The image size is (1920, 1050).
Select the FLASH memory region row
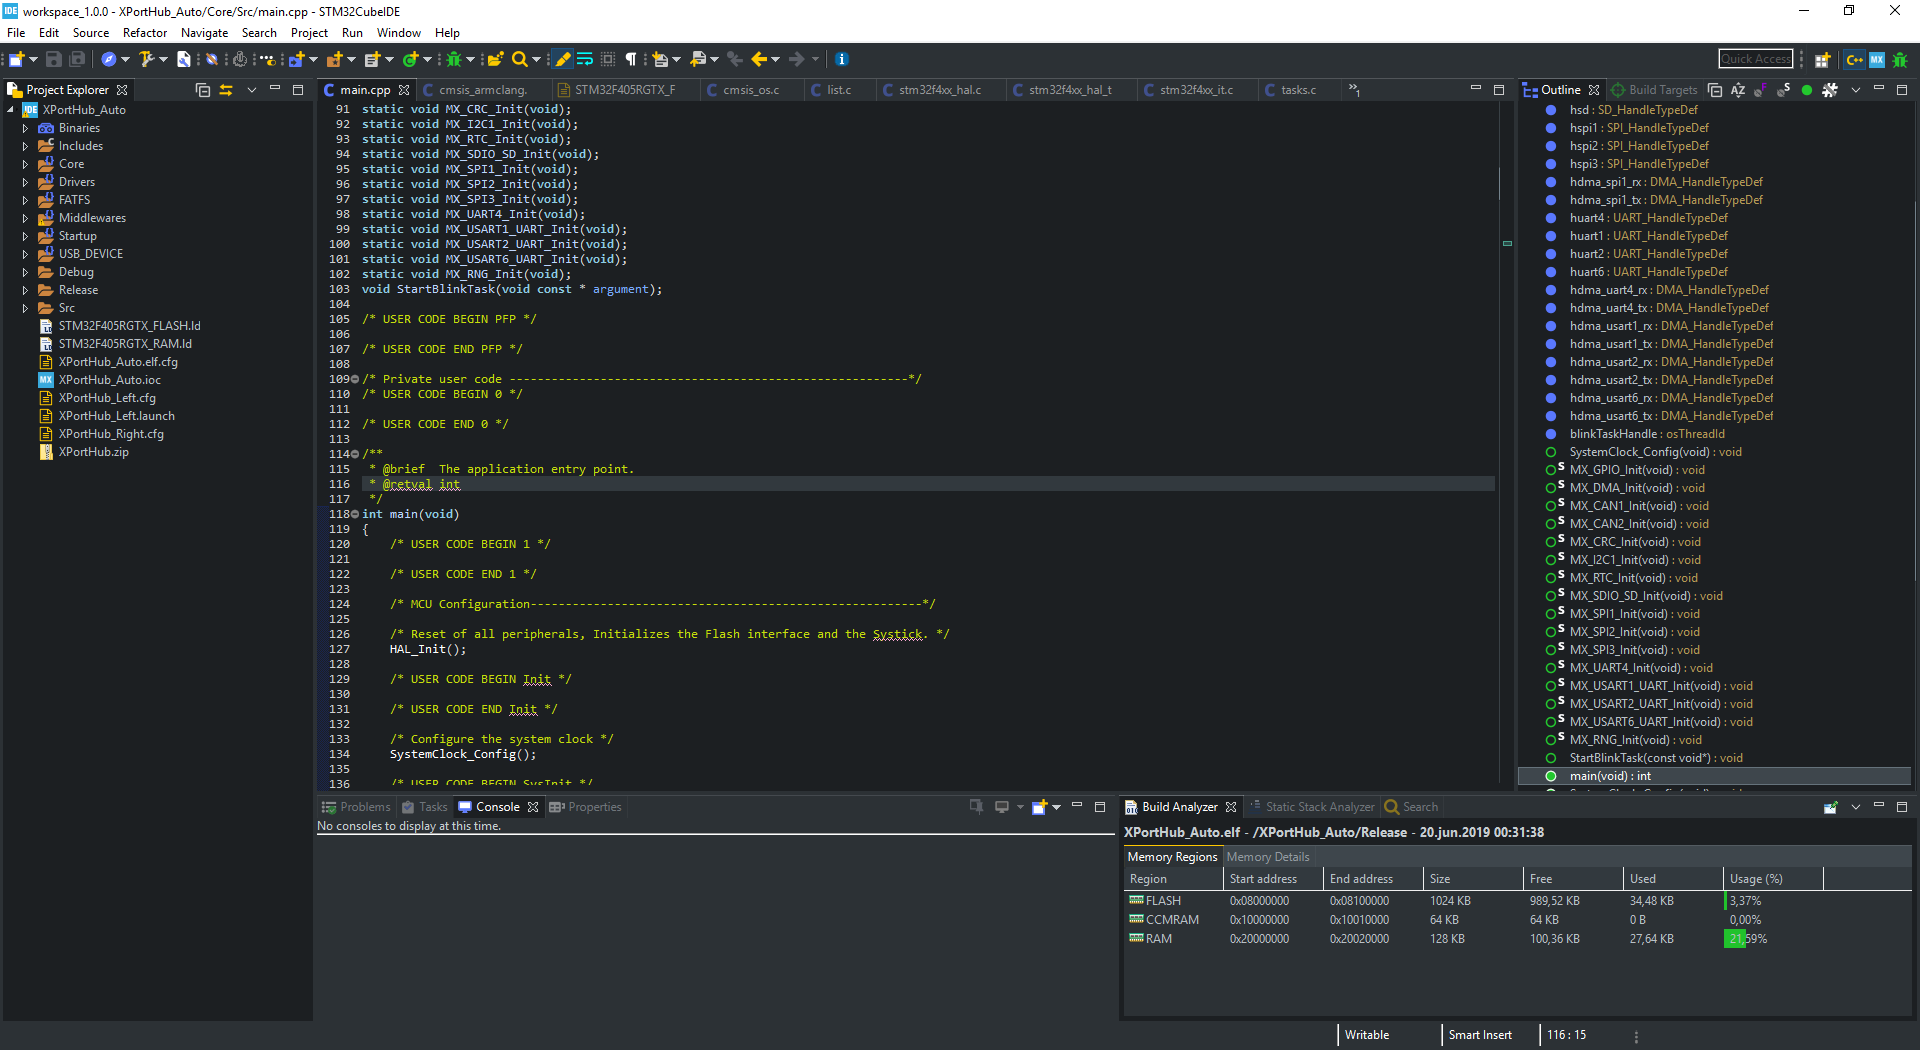point(1517,901)
